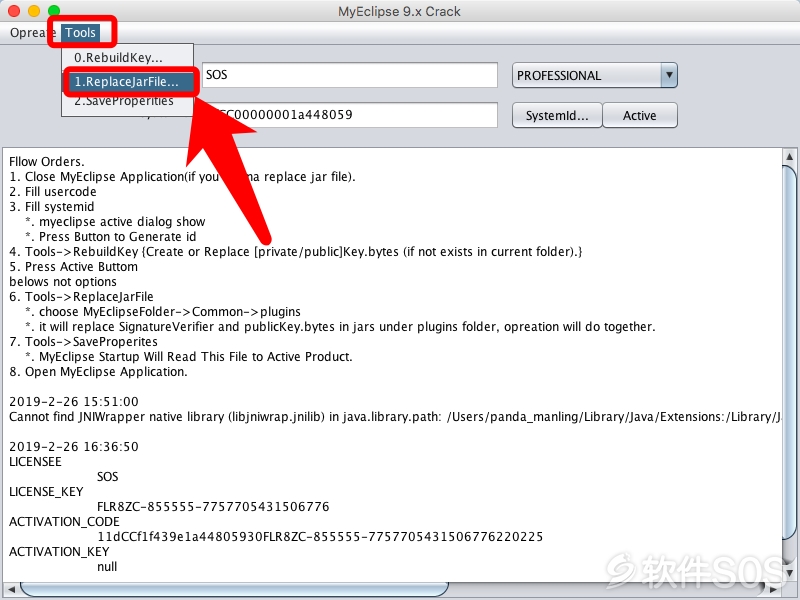Screen dimensions: 800x600
Task: Click the systemid input field
Action: pyautogui.click(x=349, y=115)
